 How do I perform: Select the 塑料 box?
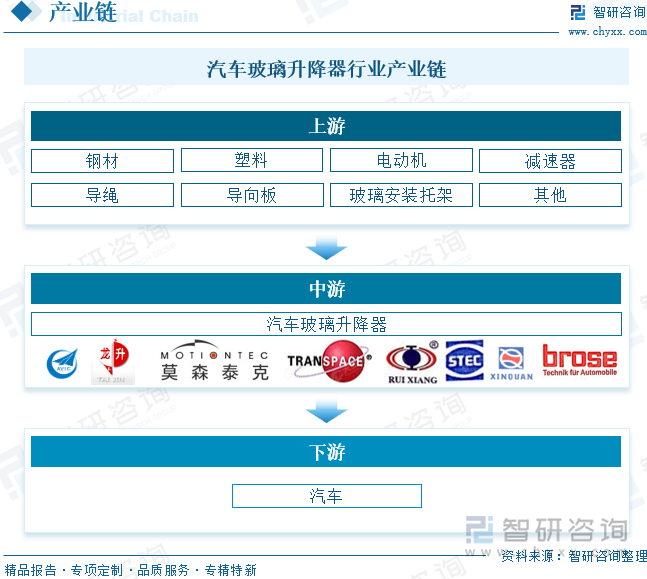[x=252, y=160]
